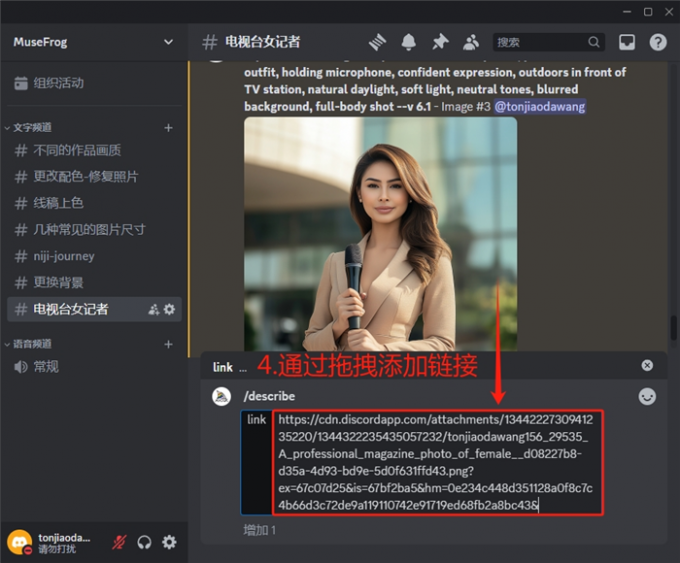Maximize the Discord window
The image size is (680, 563).
(648, 12)
